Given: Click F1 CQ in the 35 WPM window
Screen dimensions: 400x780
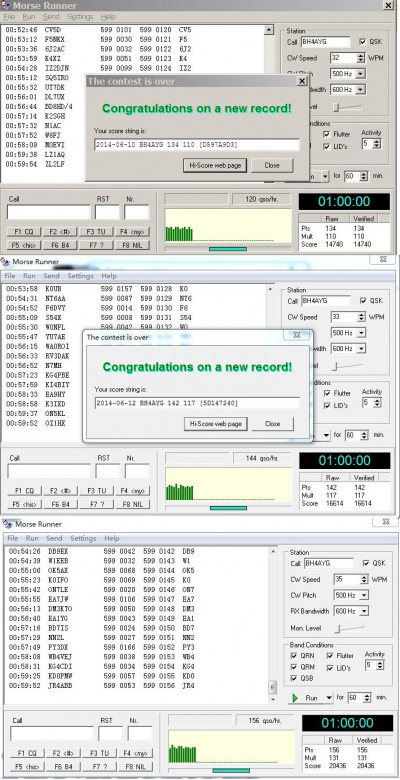Looking at the screenshot, I should [x=25, y=753].
